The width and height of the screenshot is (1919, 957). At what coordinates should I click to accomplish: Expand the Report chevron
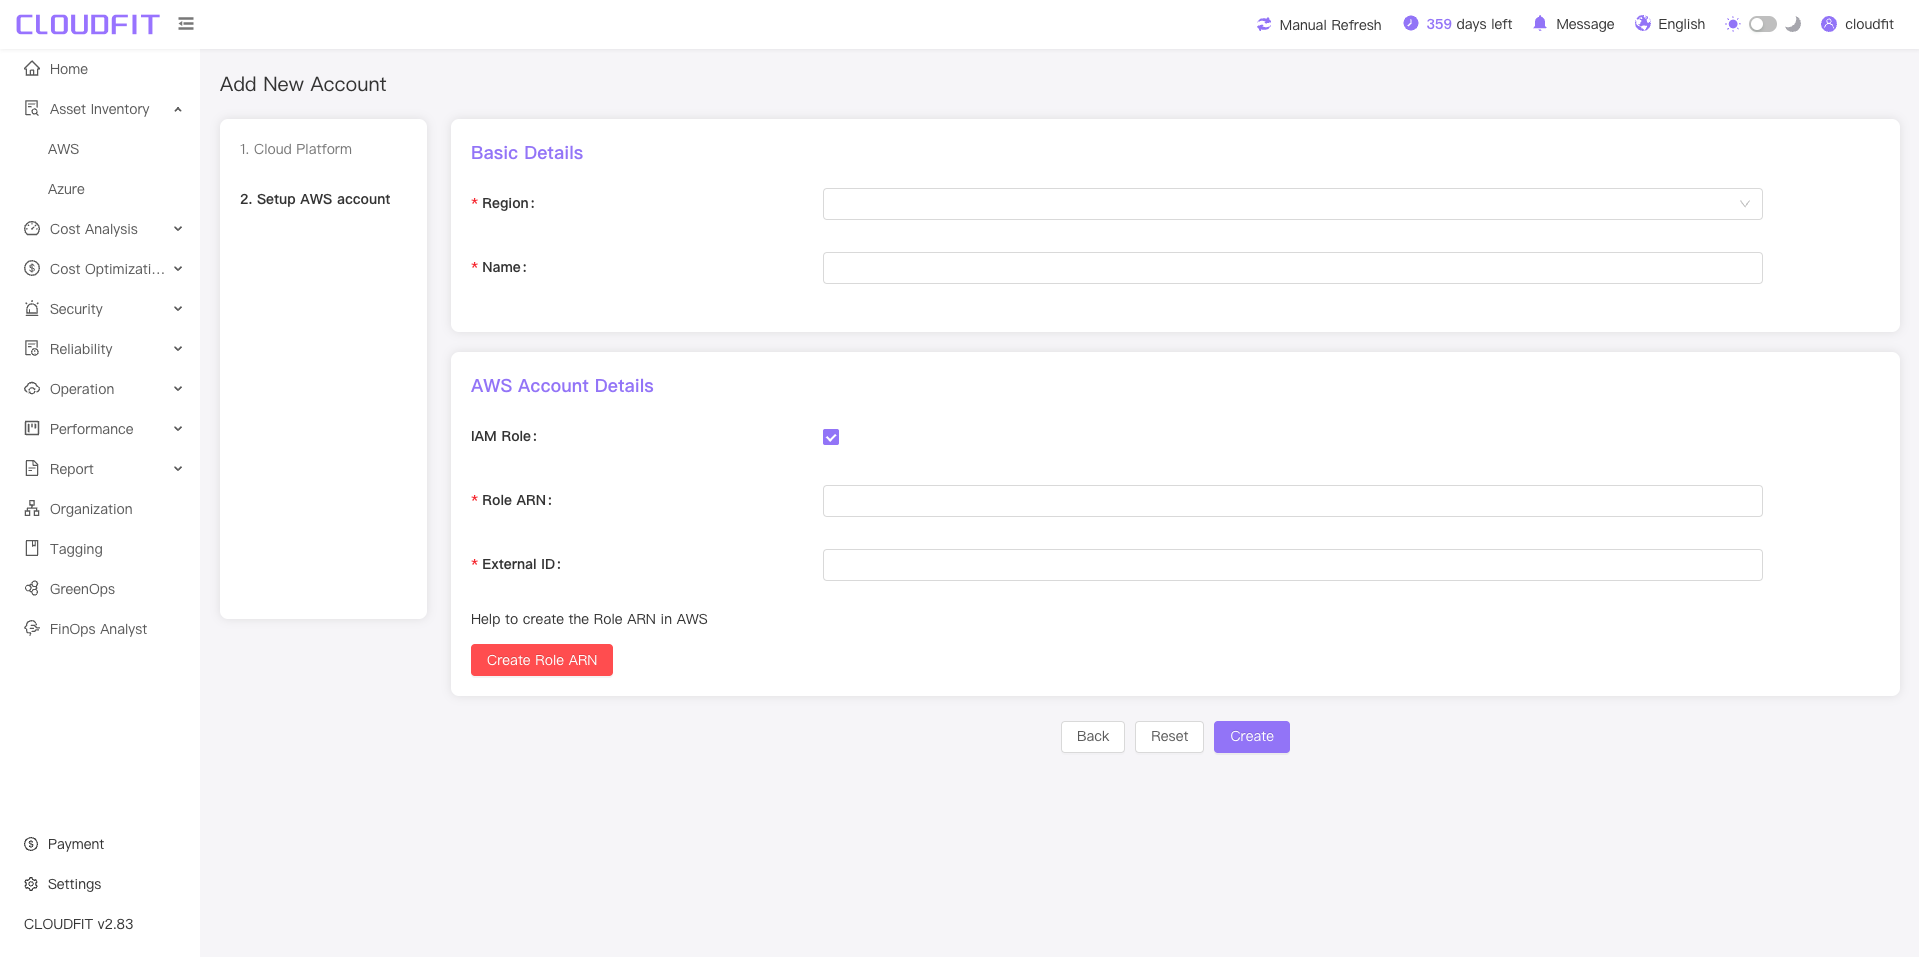coord(178,469)
